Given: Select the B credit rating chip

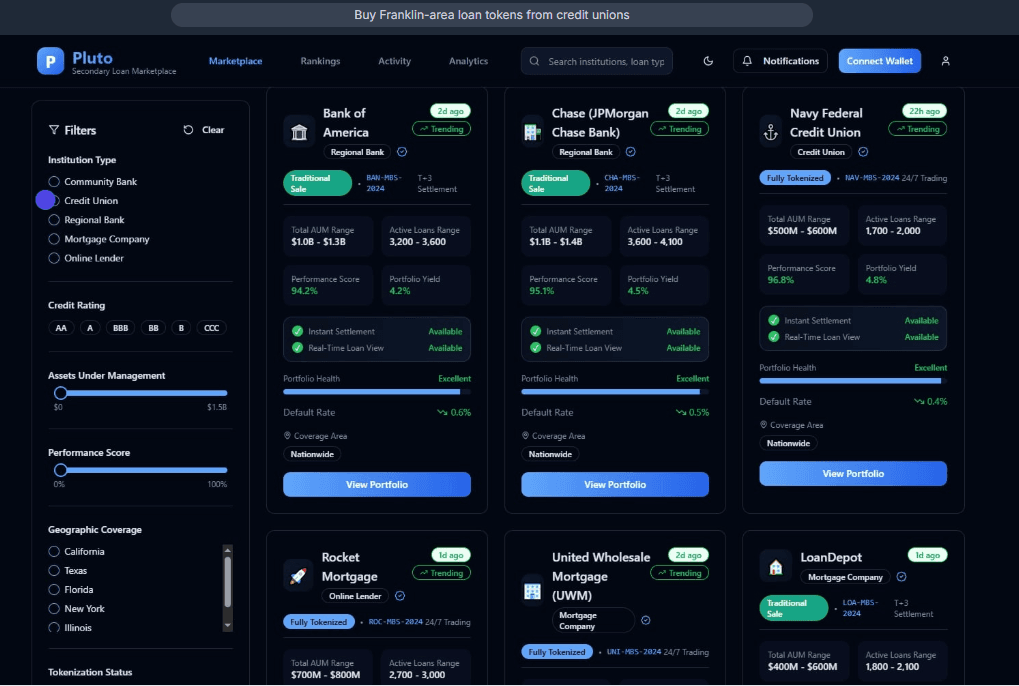Looking at the screenshot, I should pos(181,328).
